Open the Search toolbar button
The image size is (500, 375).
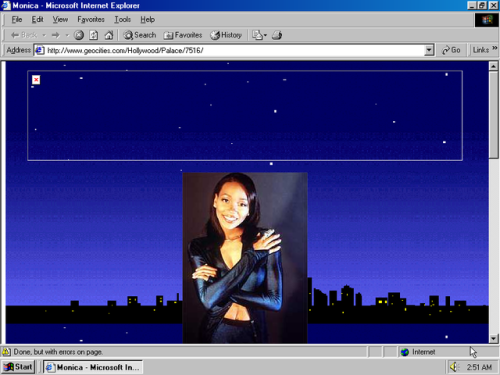click(140, 35)
